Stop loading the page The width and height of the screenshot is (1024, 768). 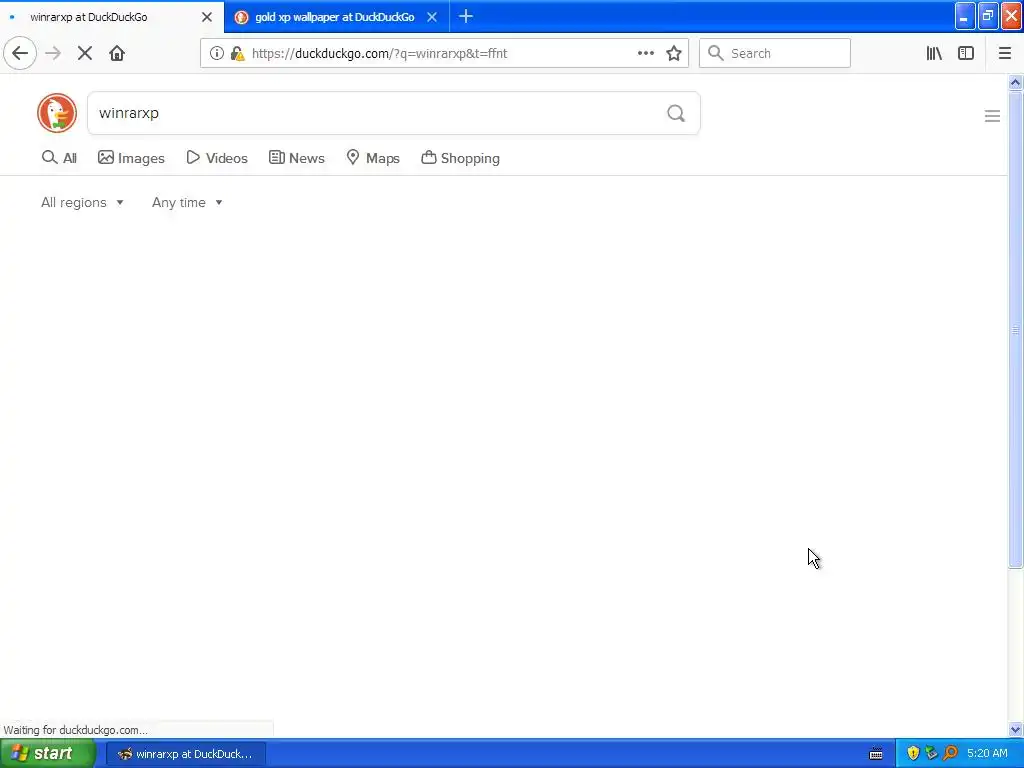point(85,53)
